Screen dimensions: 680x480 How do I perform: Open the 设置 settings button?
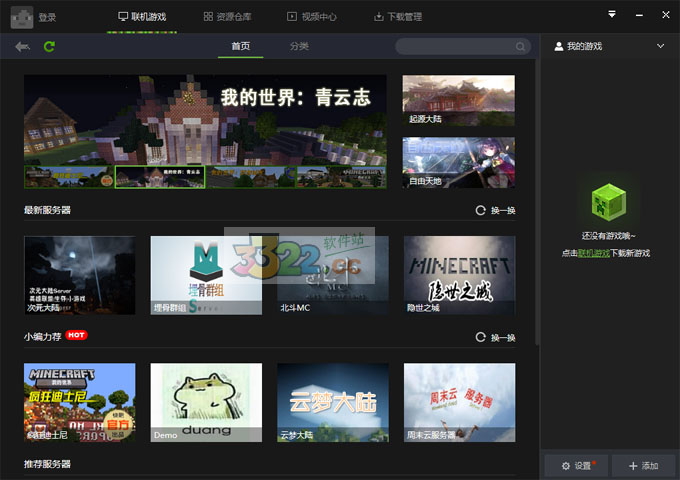click(x=576, y=466)
